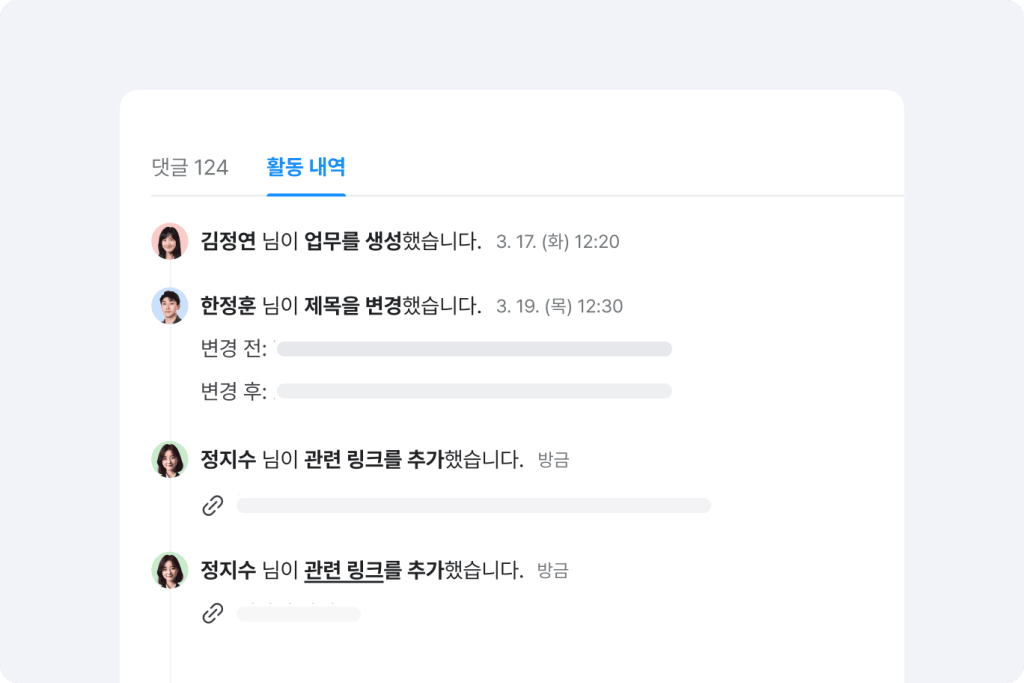Click the 변경 후 title placeholder bar
1024x683 pixels.
click(474, 391)
